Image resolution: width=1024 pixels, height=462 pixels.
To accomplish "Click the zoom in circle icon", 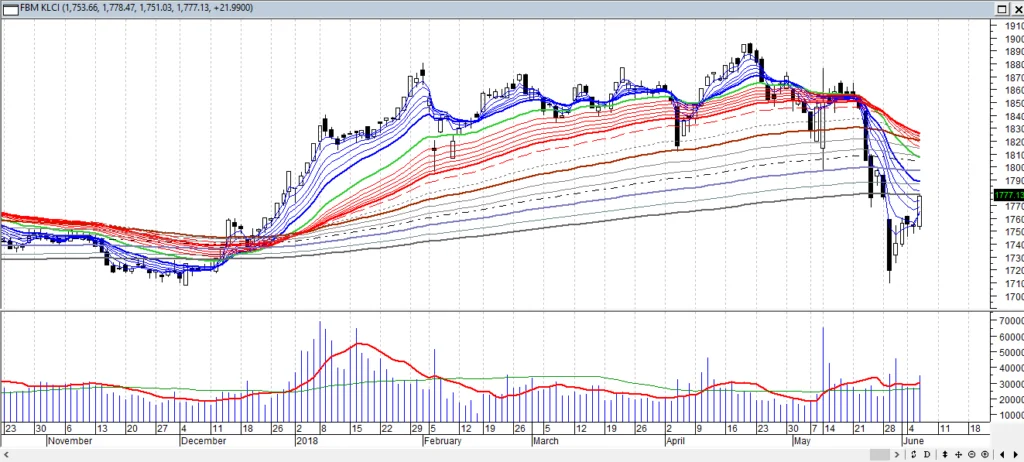I will [x=985, y=454].
